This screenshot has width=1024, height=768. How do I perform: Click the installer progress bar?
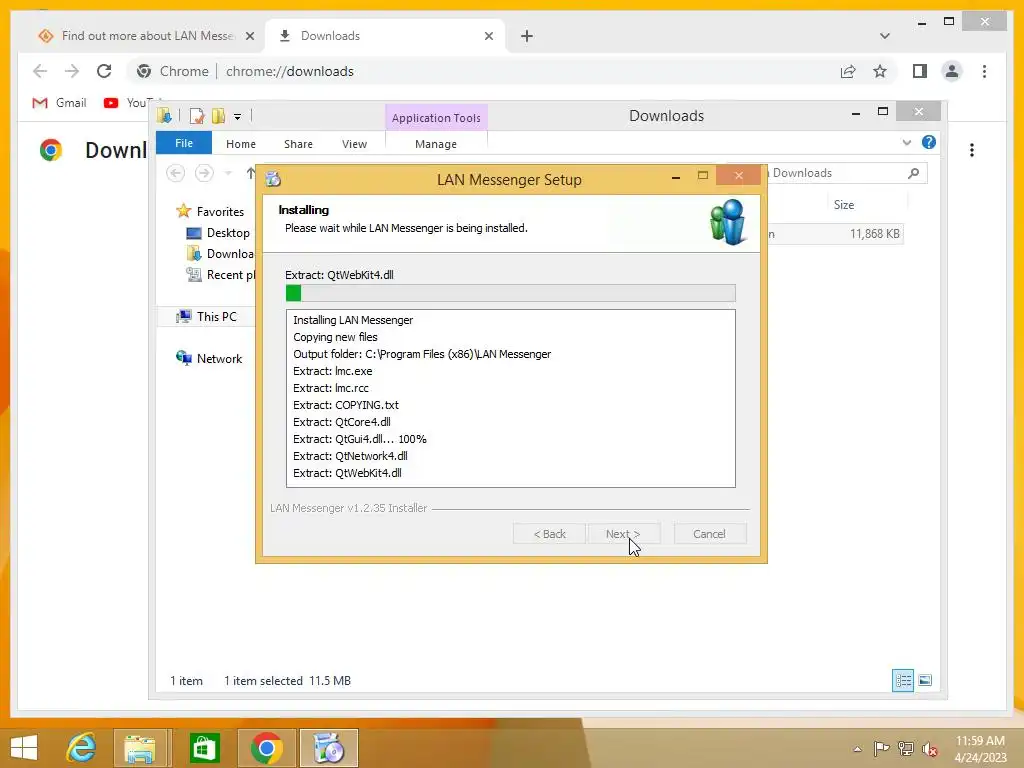coord(511,293)
